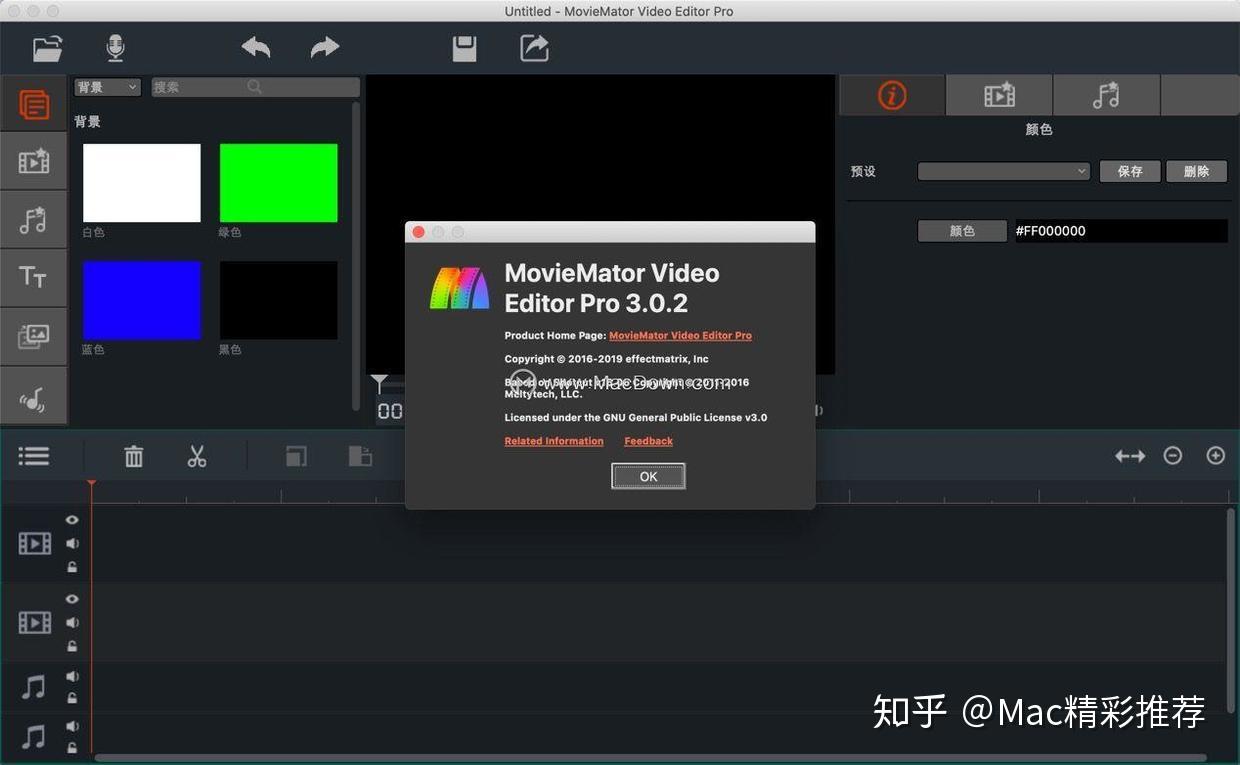Screen dimensions: 1240x765
Task: Split the clip with the scissors icon
Action: 196,455
